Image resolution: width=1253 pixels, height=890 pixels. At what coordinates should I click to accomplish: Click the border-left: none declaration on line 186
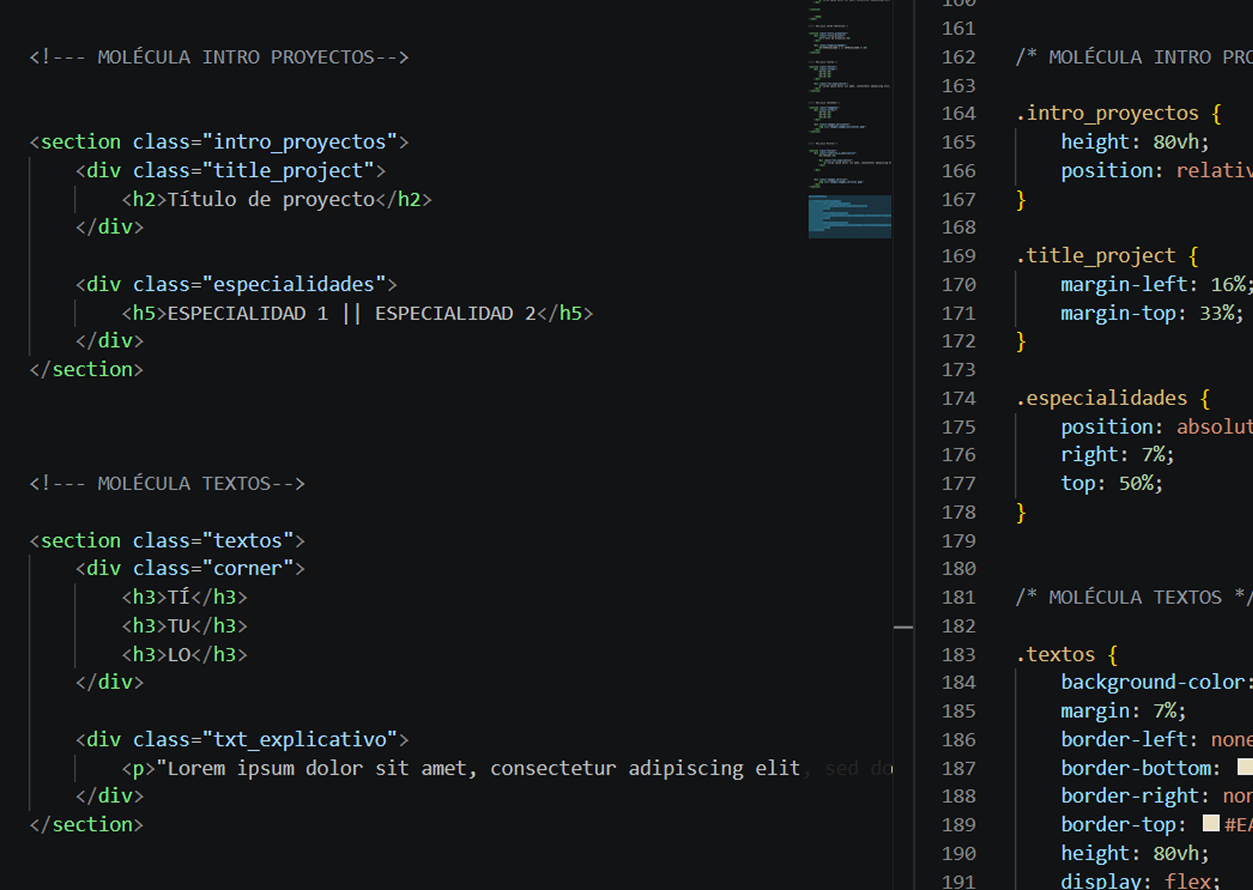point(1157,739)
